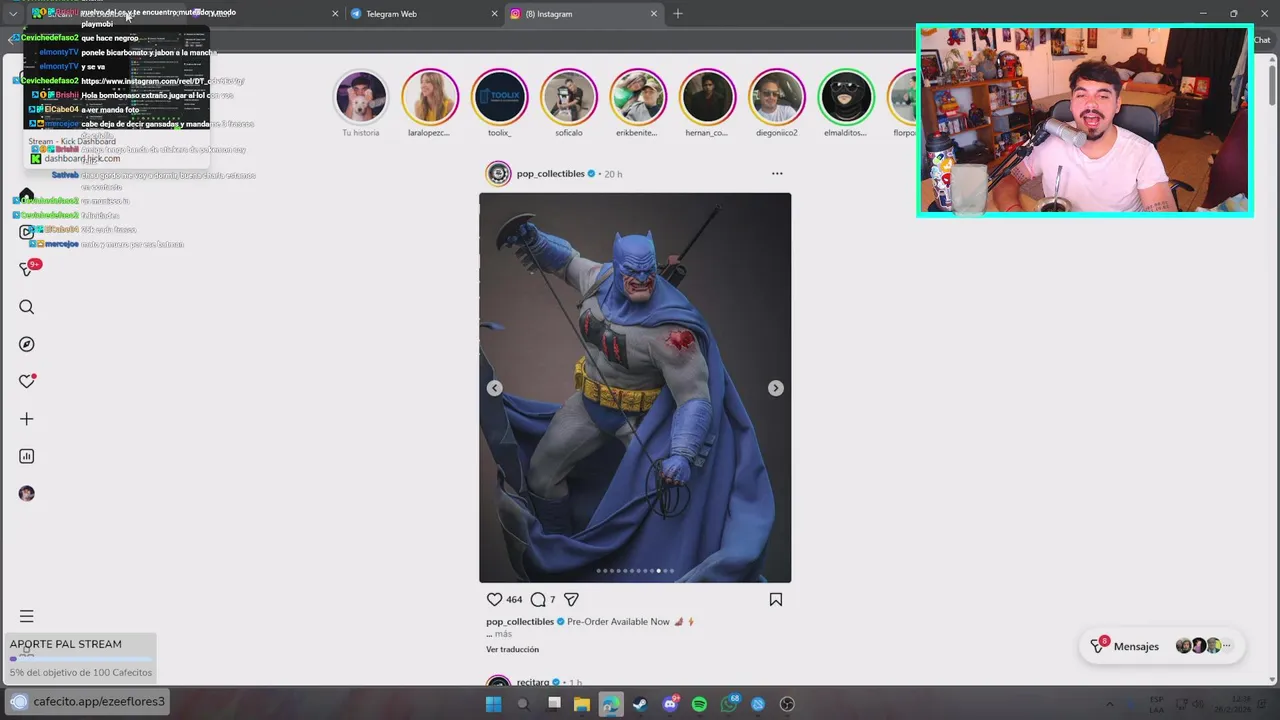Close the Telegram Web tab
This screenshot has width=1280, height=720.
(494, 14)
